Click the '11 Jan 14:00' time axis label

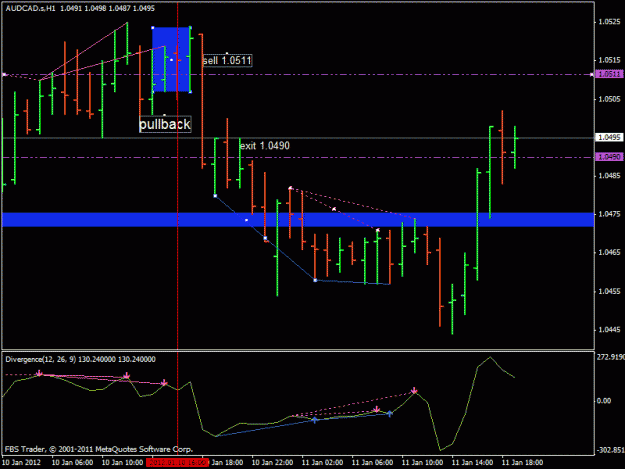click(x=472, y=463)
